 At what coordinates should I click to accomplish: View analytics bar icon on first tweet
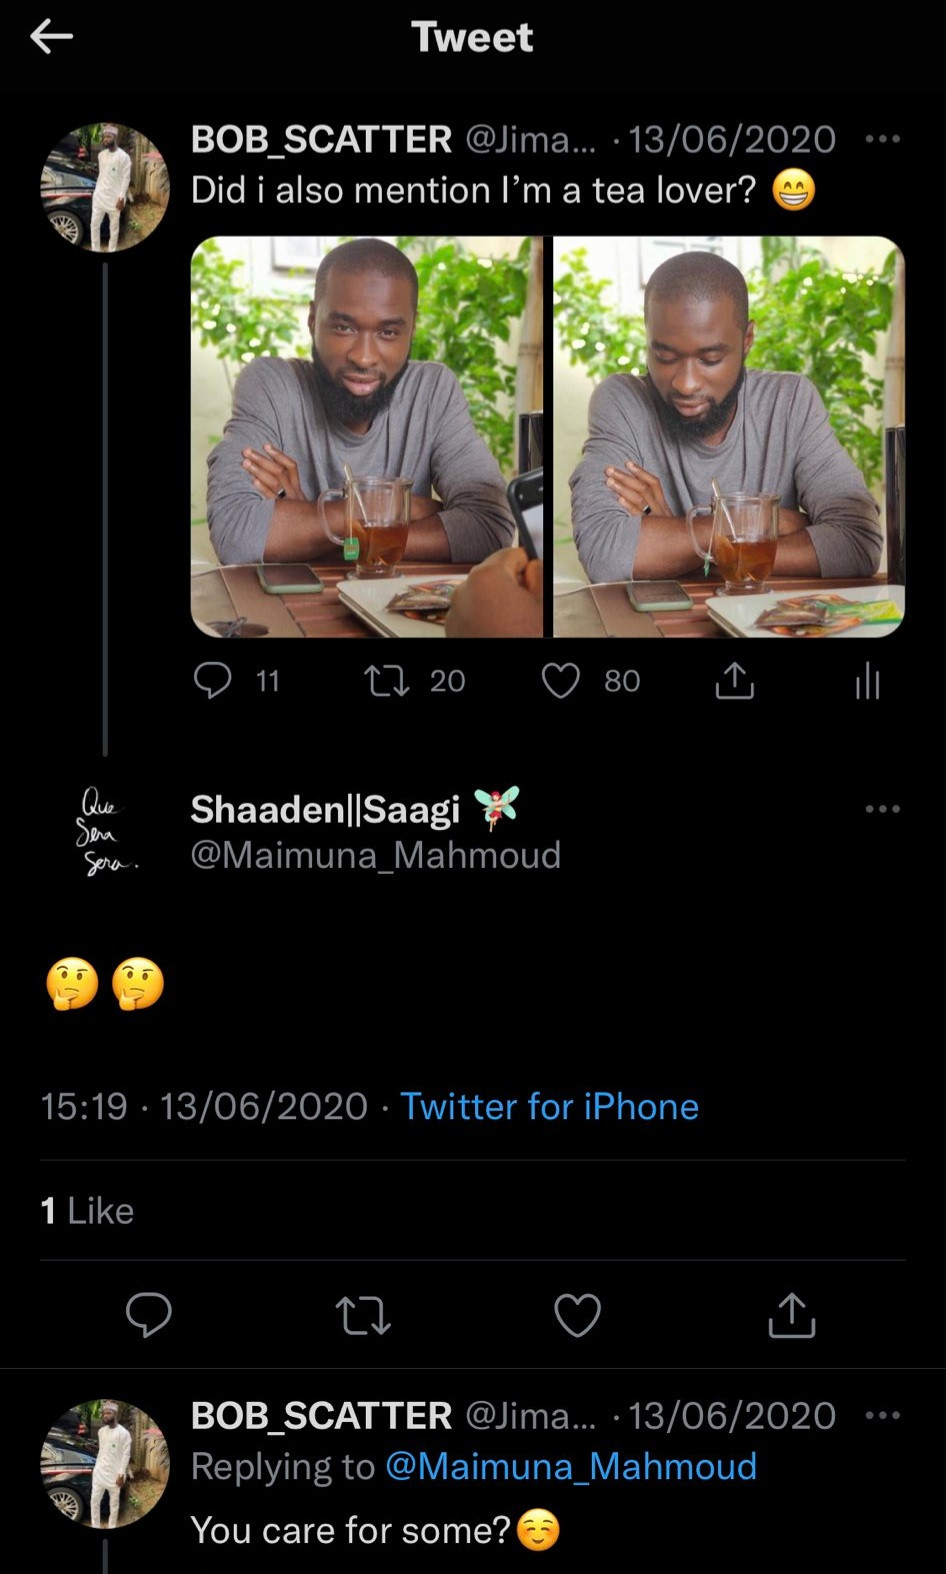pyautogui.click(x=867, y=681)
